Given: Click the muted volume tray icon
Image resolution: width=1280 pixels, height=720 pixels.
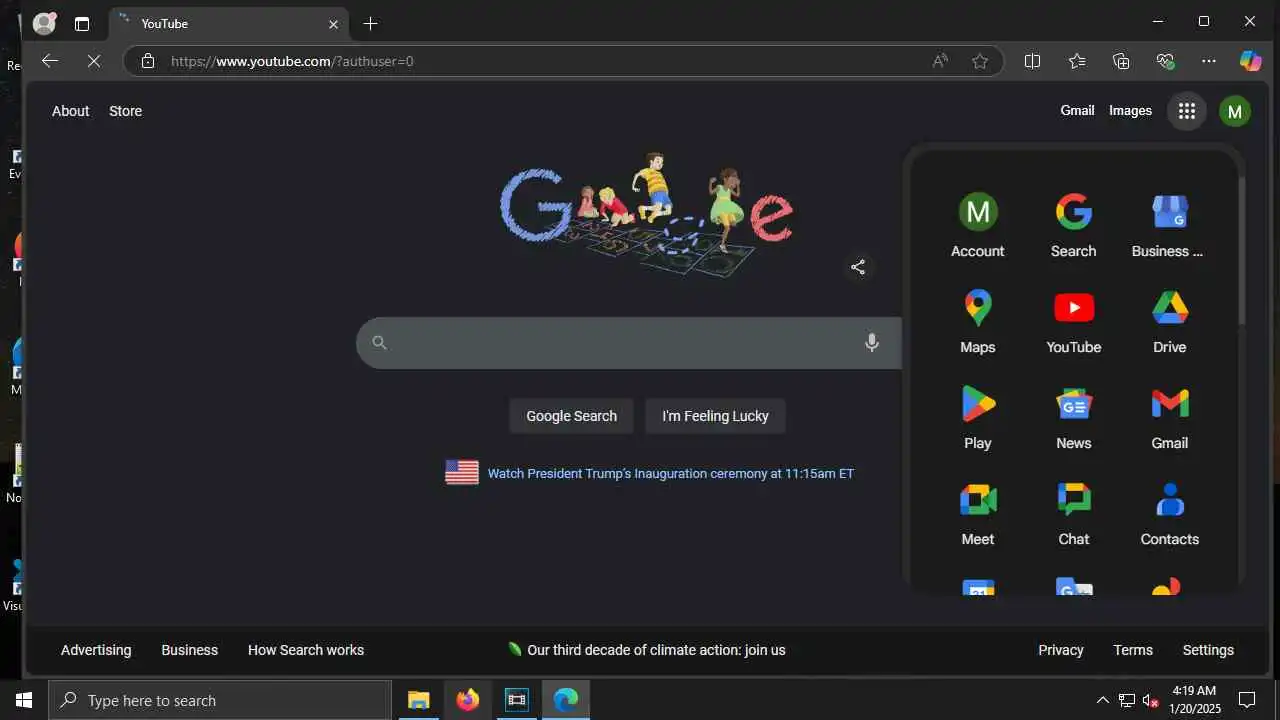Looking at the screenshot, I should point(1151,700).
